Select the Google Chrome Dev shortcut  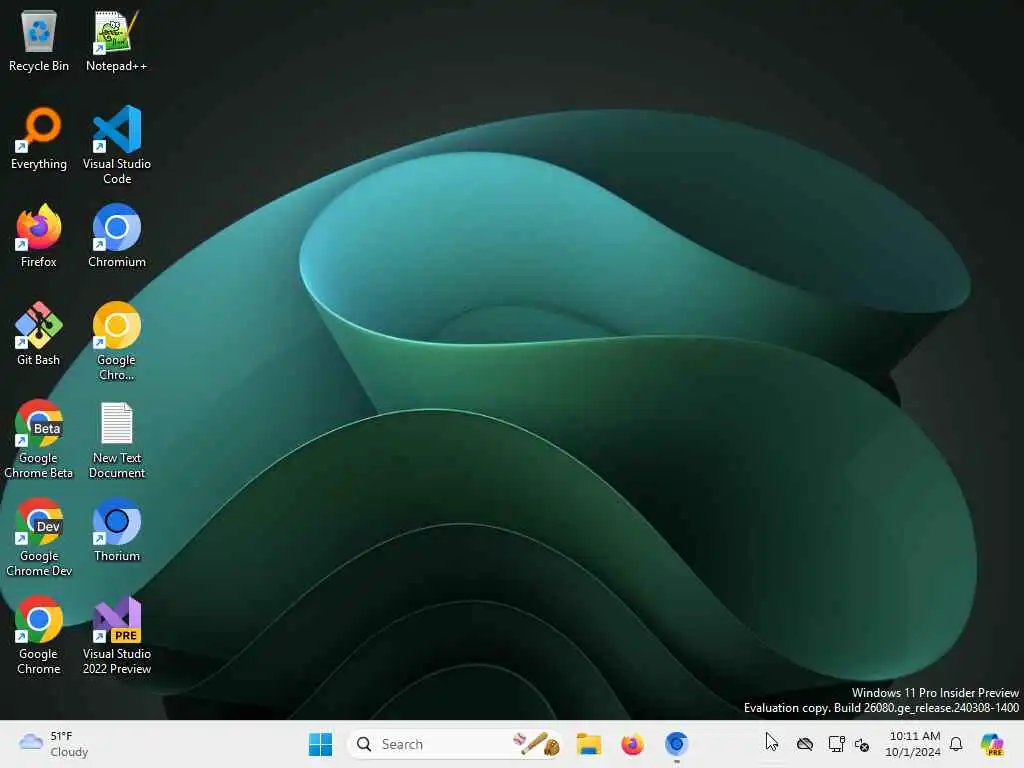coord(39,537)
